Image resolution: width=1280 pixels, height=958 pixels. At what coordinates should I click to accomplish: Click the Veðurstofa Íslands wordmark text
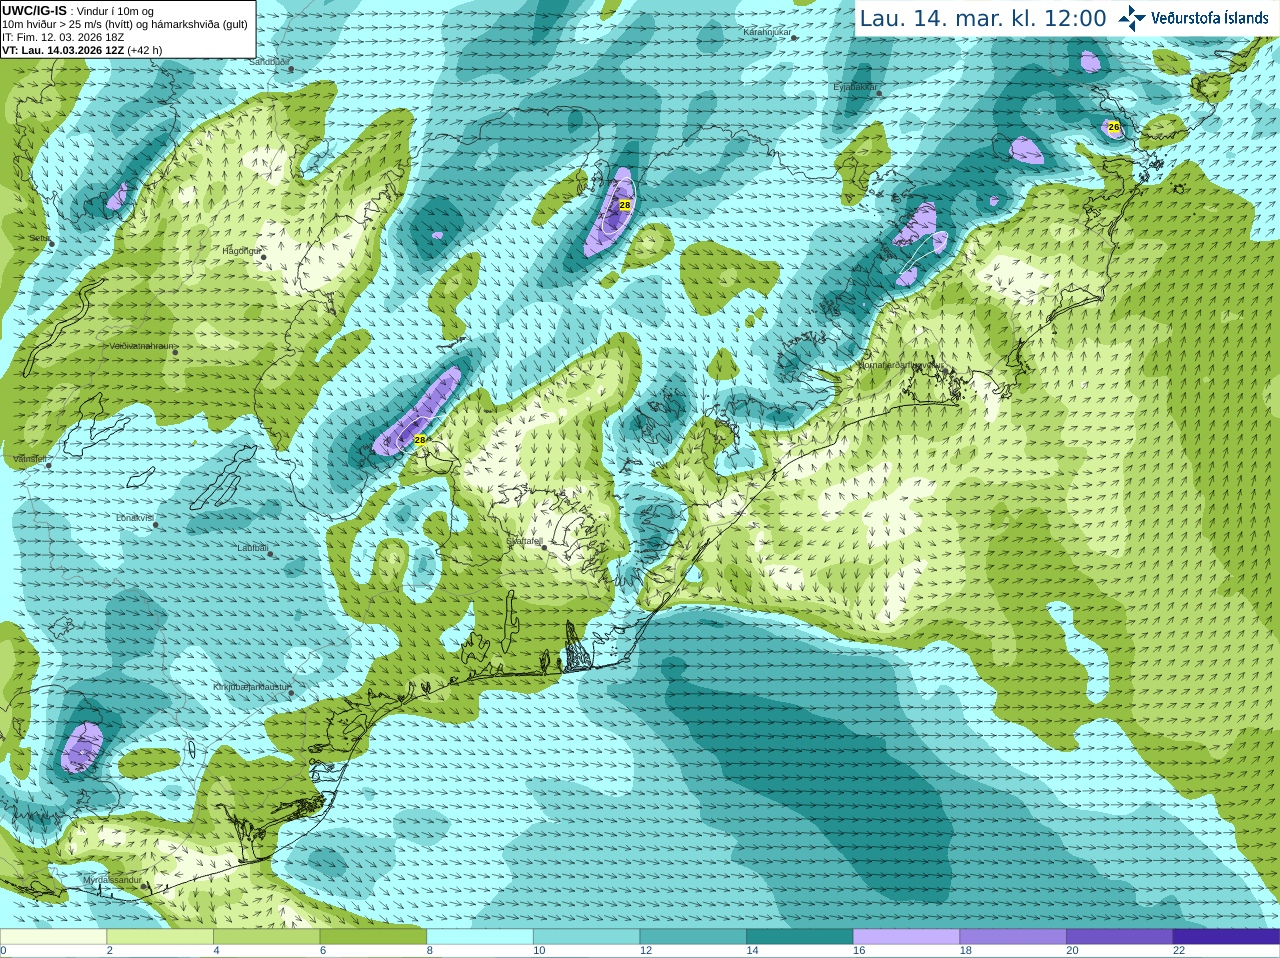point(1210,18)
